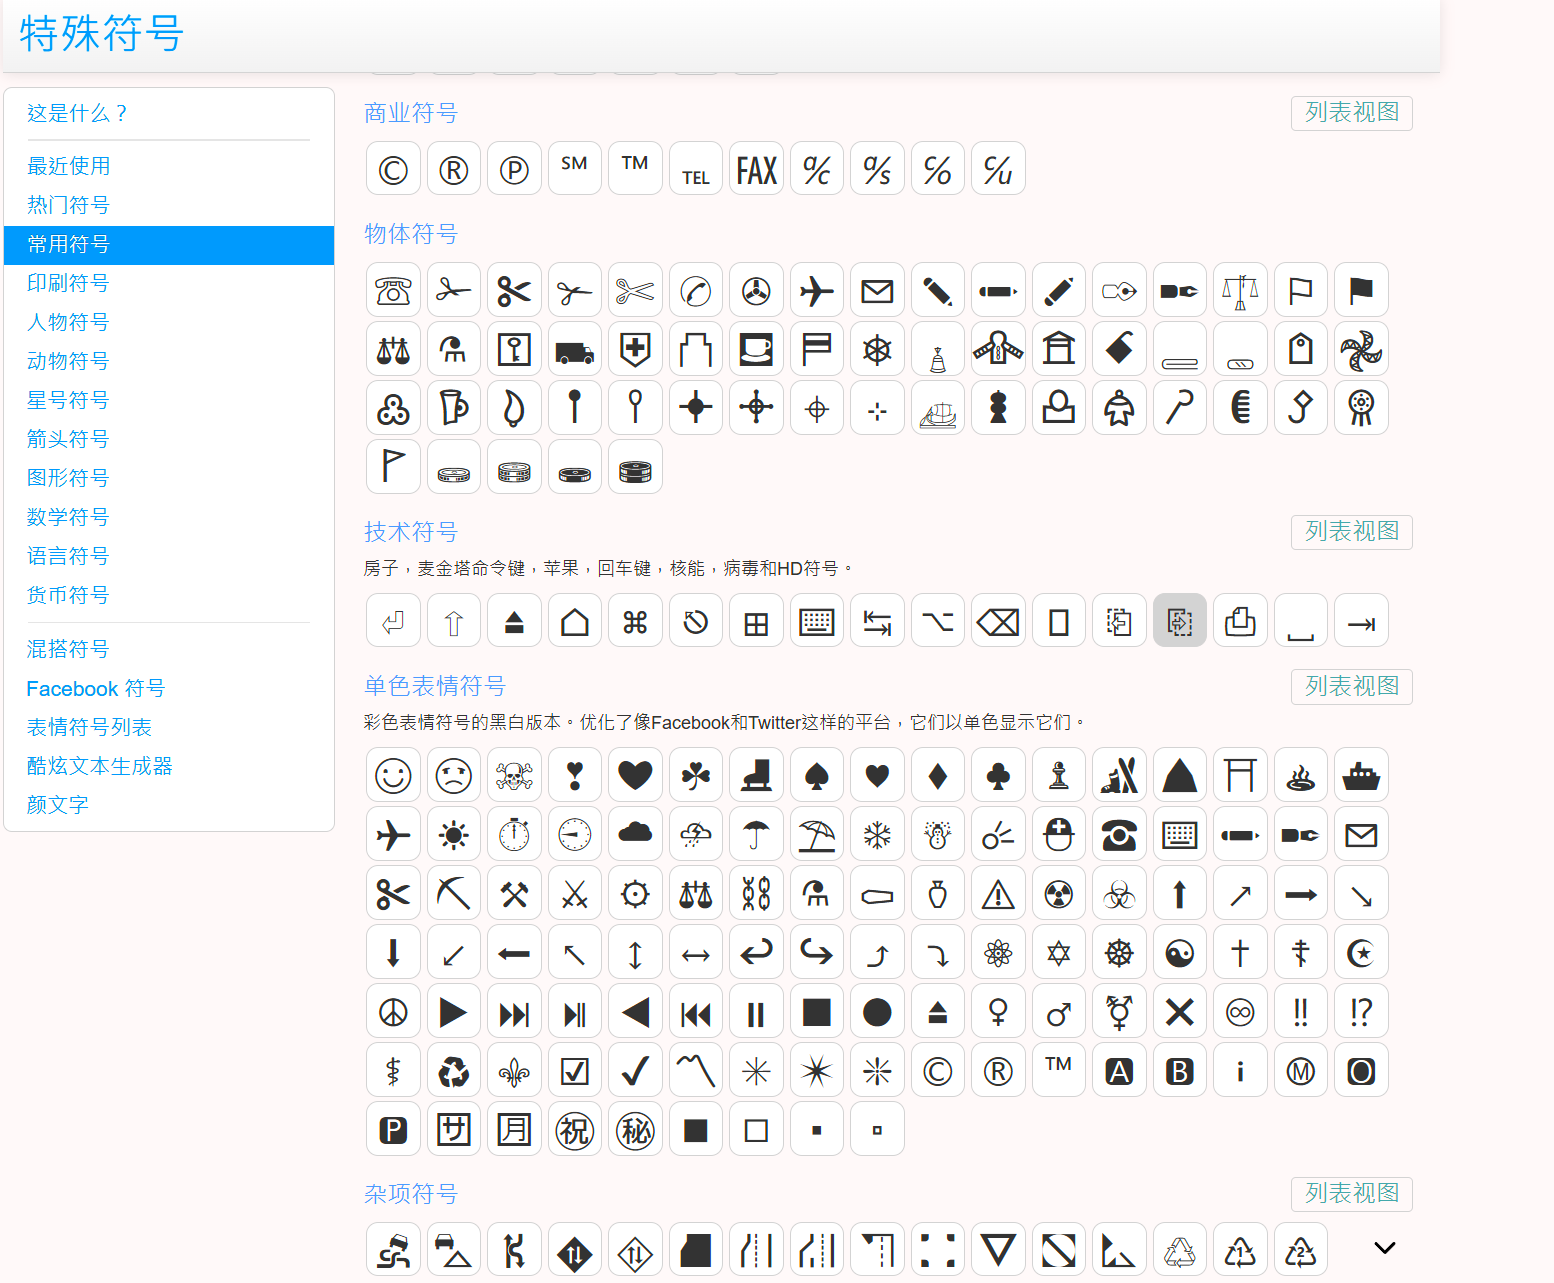Click the recycling symbol in emoji section

(x=453, y=1072)
